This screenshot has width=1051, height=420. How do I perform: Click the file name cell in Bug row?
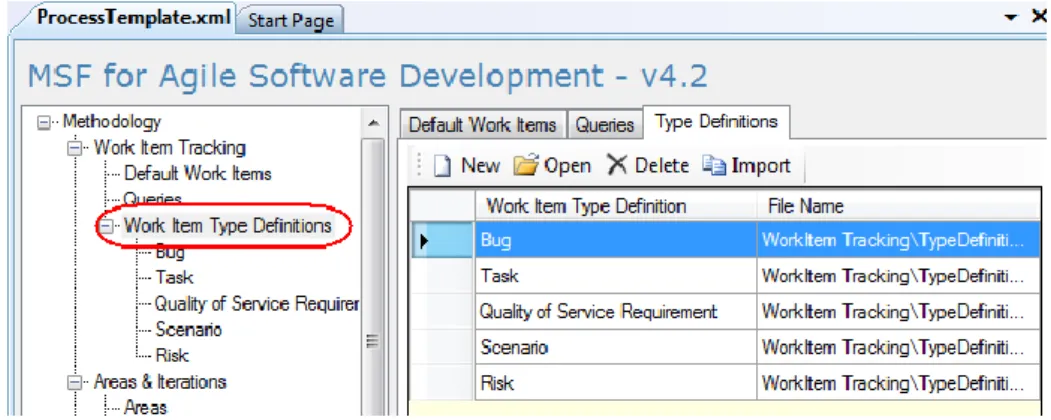898,239
